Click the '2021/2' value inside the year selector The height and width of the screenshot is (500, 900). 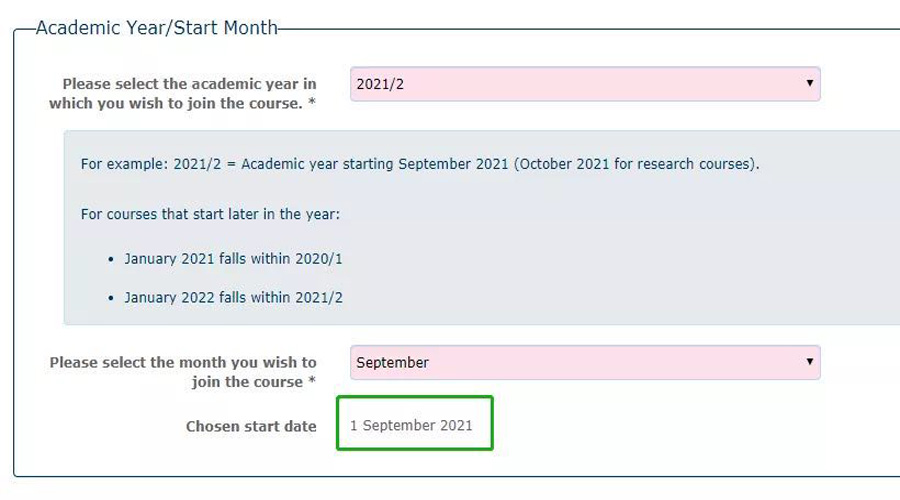click(x=380, y=84)
